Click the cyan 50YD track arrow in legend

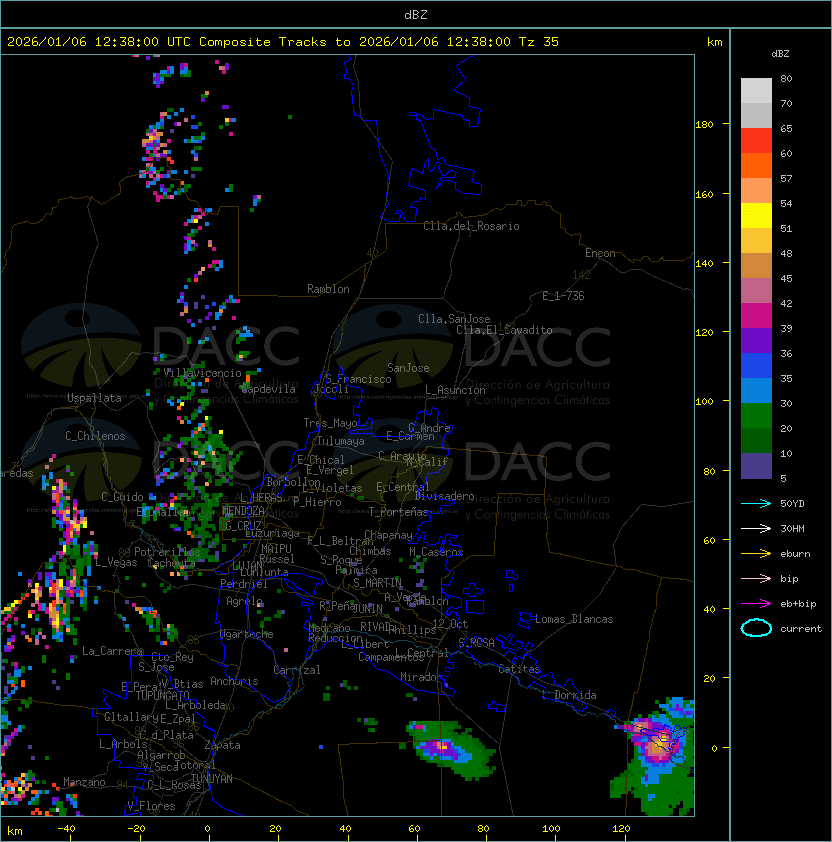click(756, 503)
